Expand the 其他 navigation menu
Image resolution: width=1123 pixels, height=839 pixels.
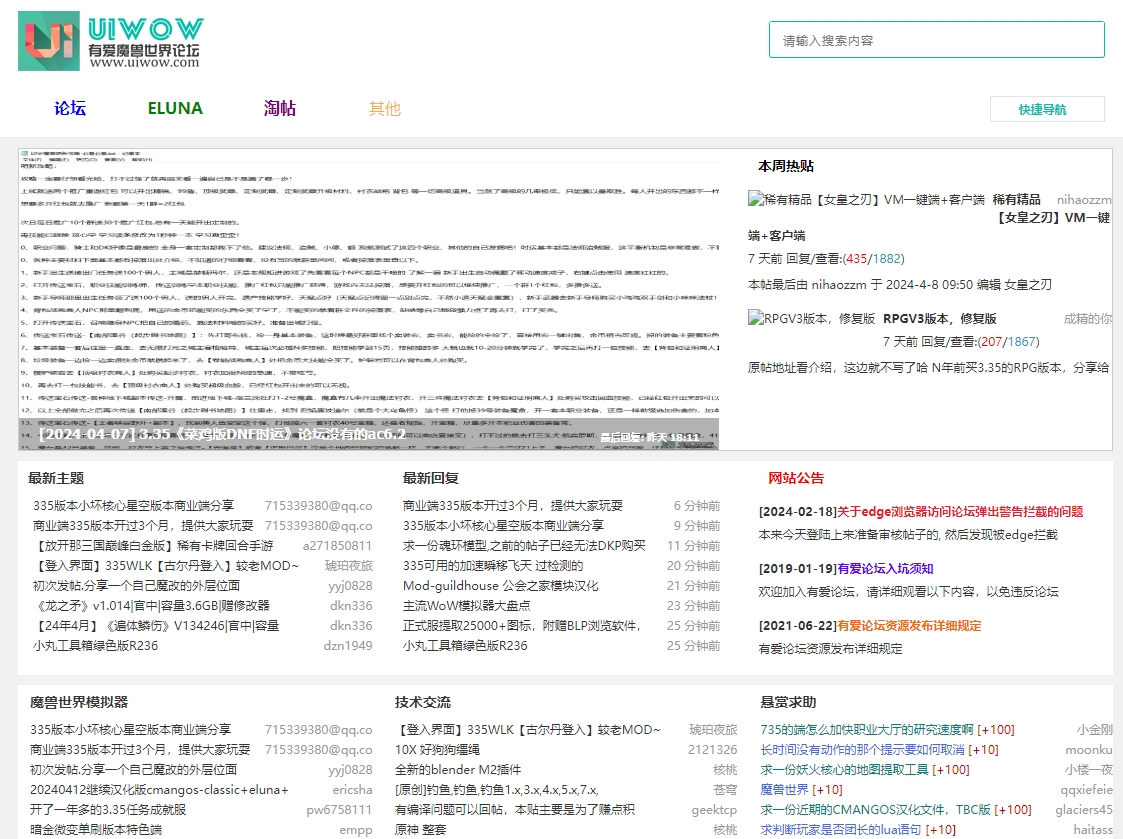(384, 108)
